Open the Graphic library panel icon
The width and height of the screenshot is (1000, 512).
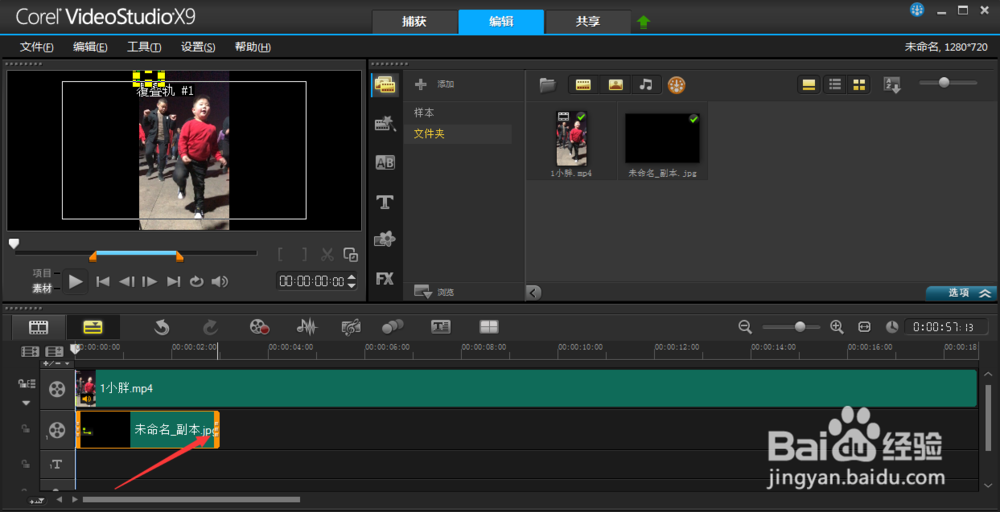click(385, 240)
